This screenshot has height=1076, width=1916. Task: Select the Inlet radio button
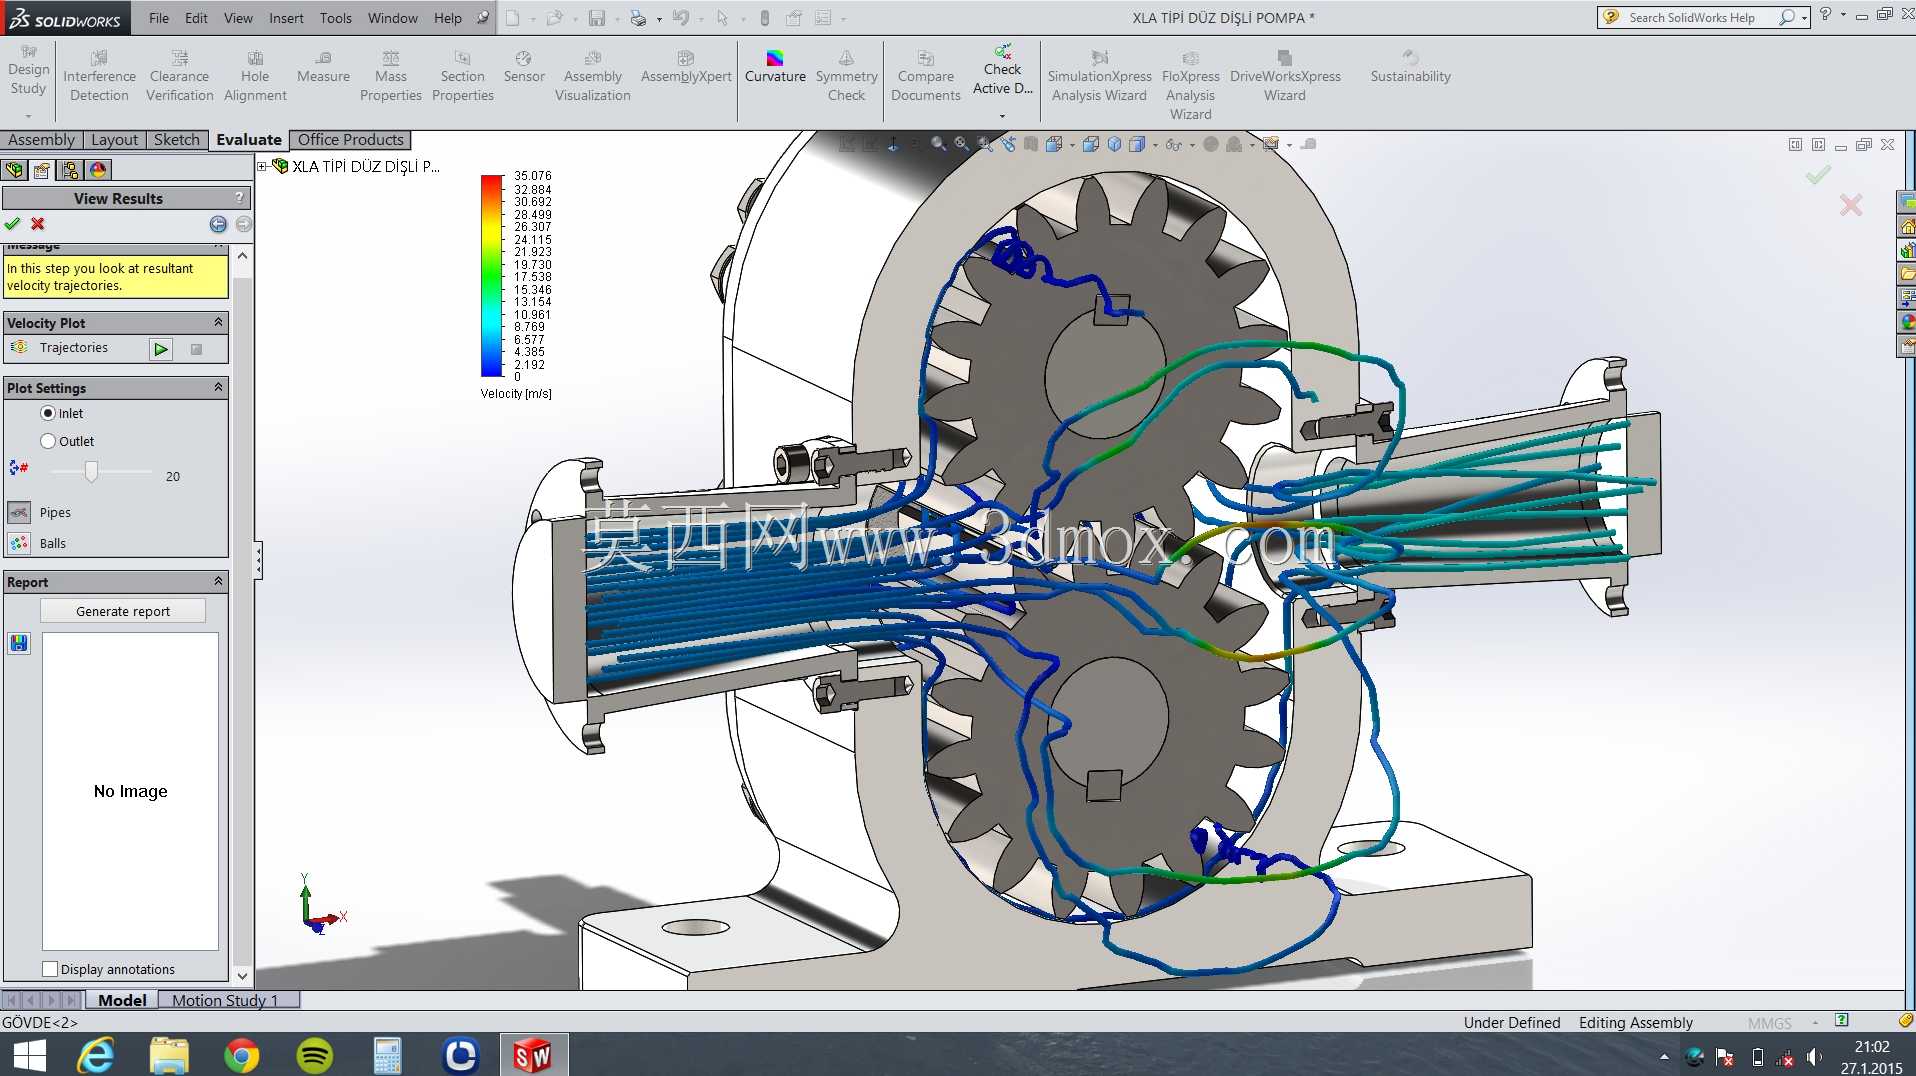coord(48,413)
